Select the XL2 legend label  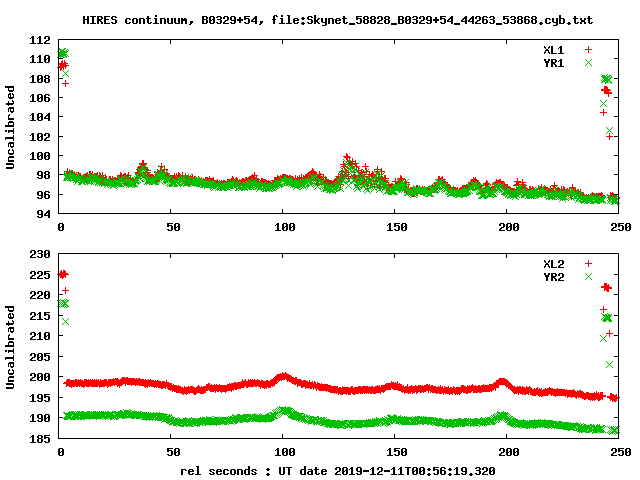[x=553, y=264]
